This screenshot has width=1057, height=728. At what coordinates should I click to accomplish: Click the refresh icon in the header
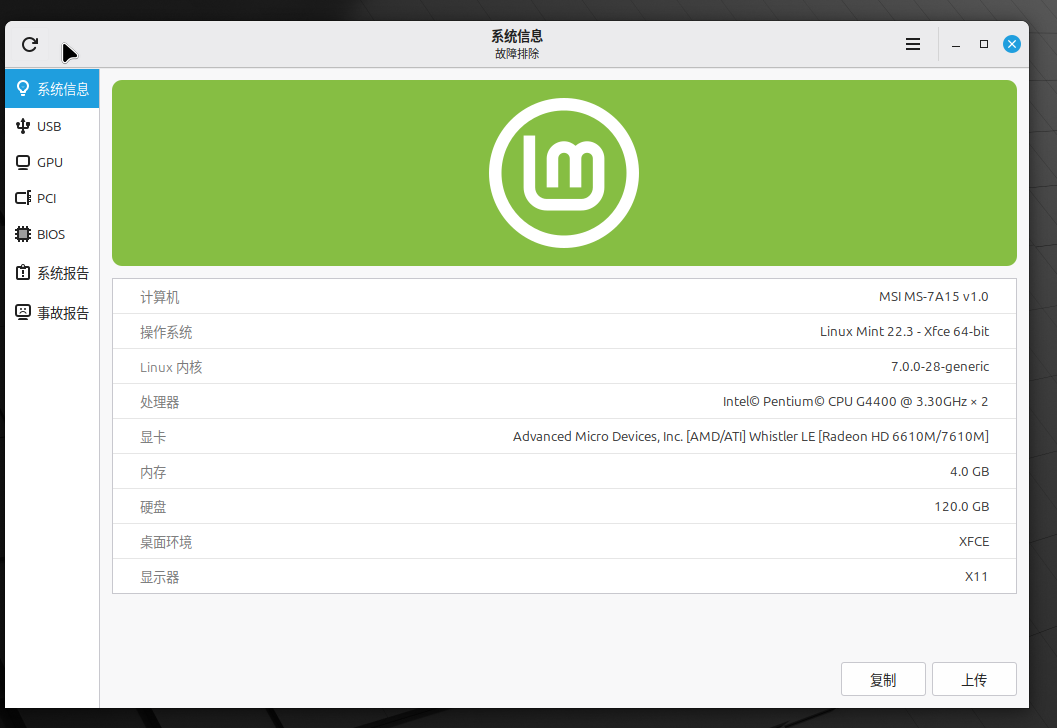coord(30,44)
